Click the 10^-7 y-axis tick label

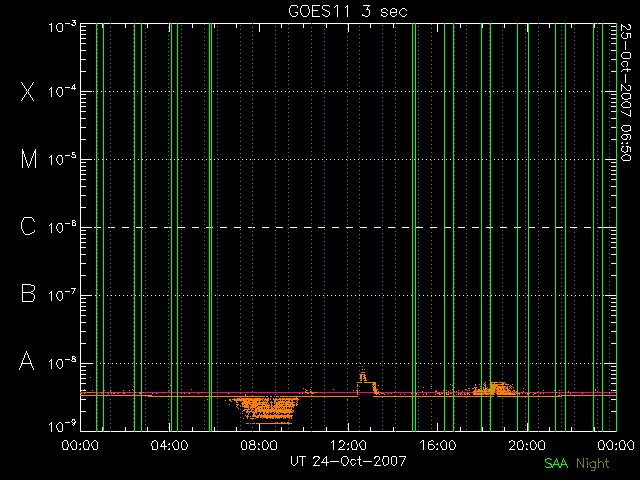click(x=62, y=296)
